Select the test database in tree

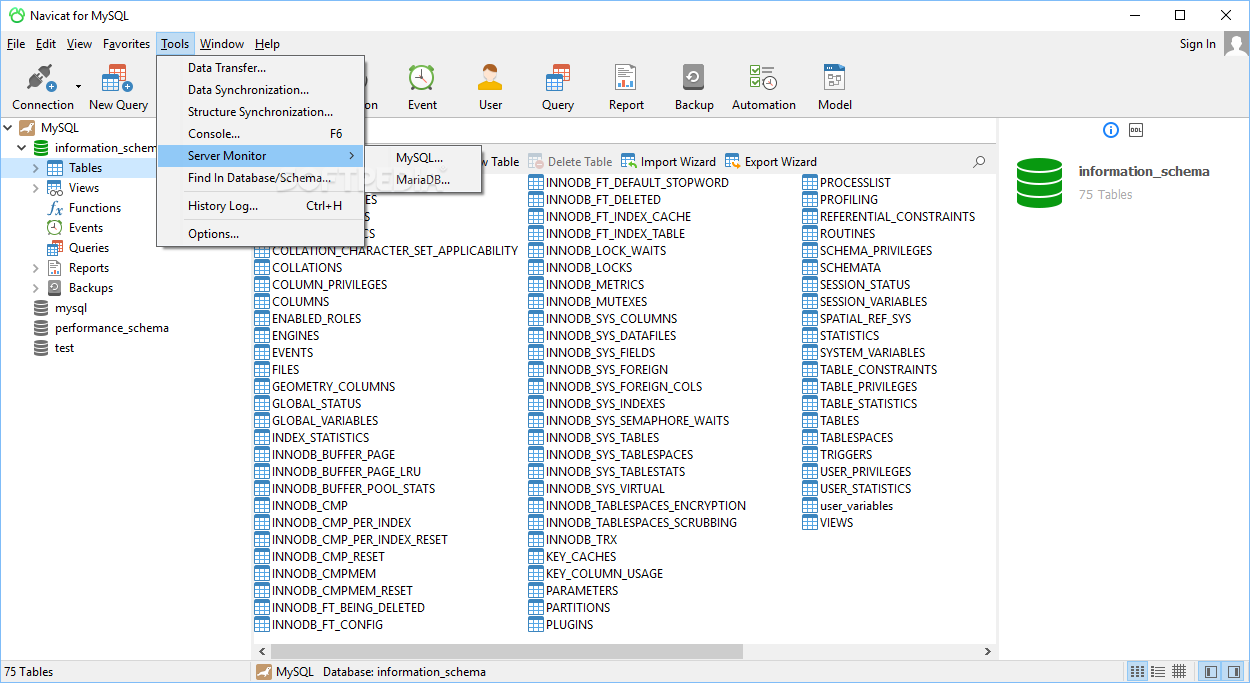(x=64, y=348)
